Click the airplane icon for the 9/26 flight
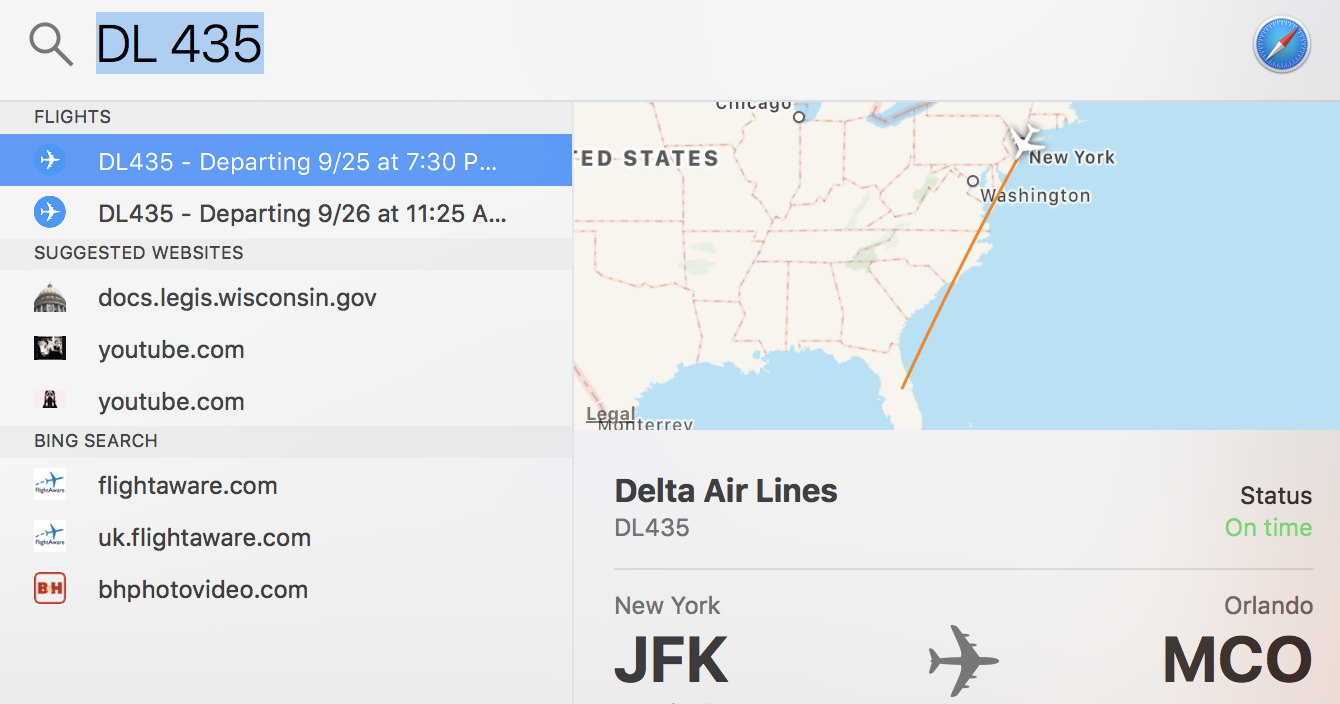Screen dimensions: 1340x704 point(49,212)
